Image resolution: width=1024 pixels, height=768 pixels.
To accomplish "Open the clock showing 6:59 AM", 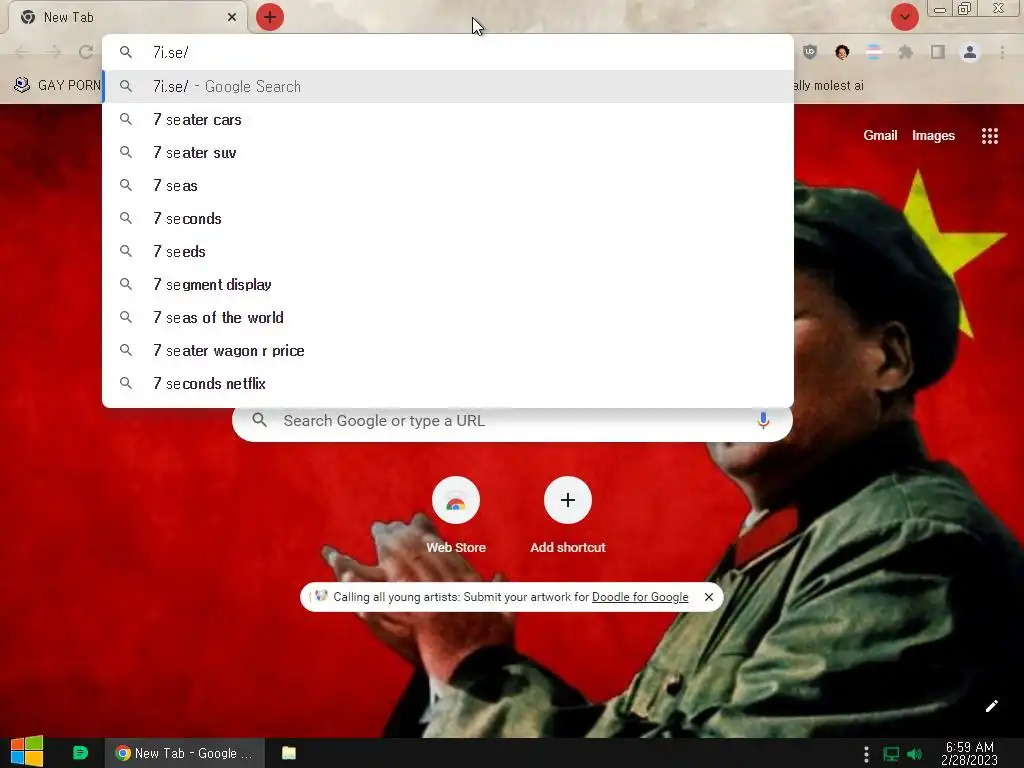I will coord(970,753).
